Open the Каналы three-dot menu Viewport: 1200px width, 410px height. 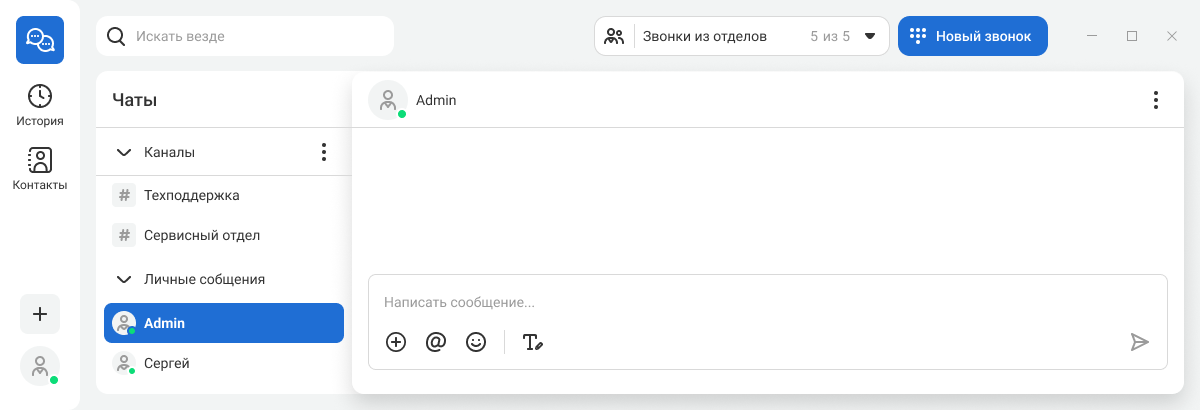tap(323, 152)
